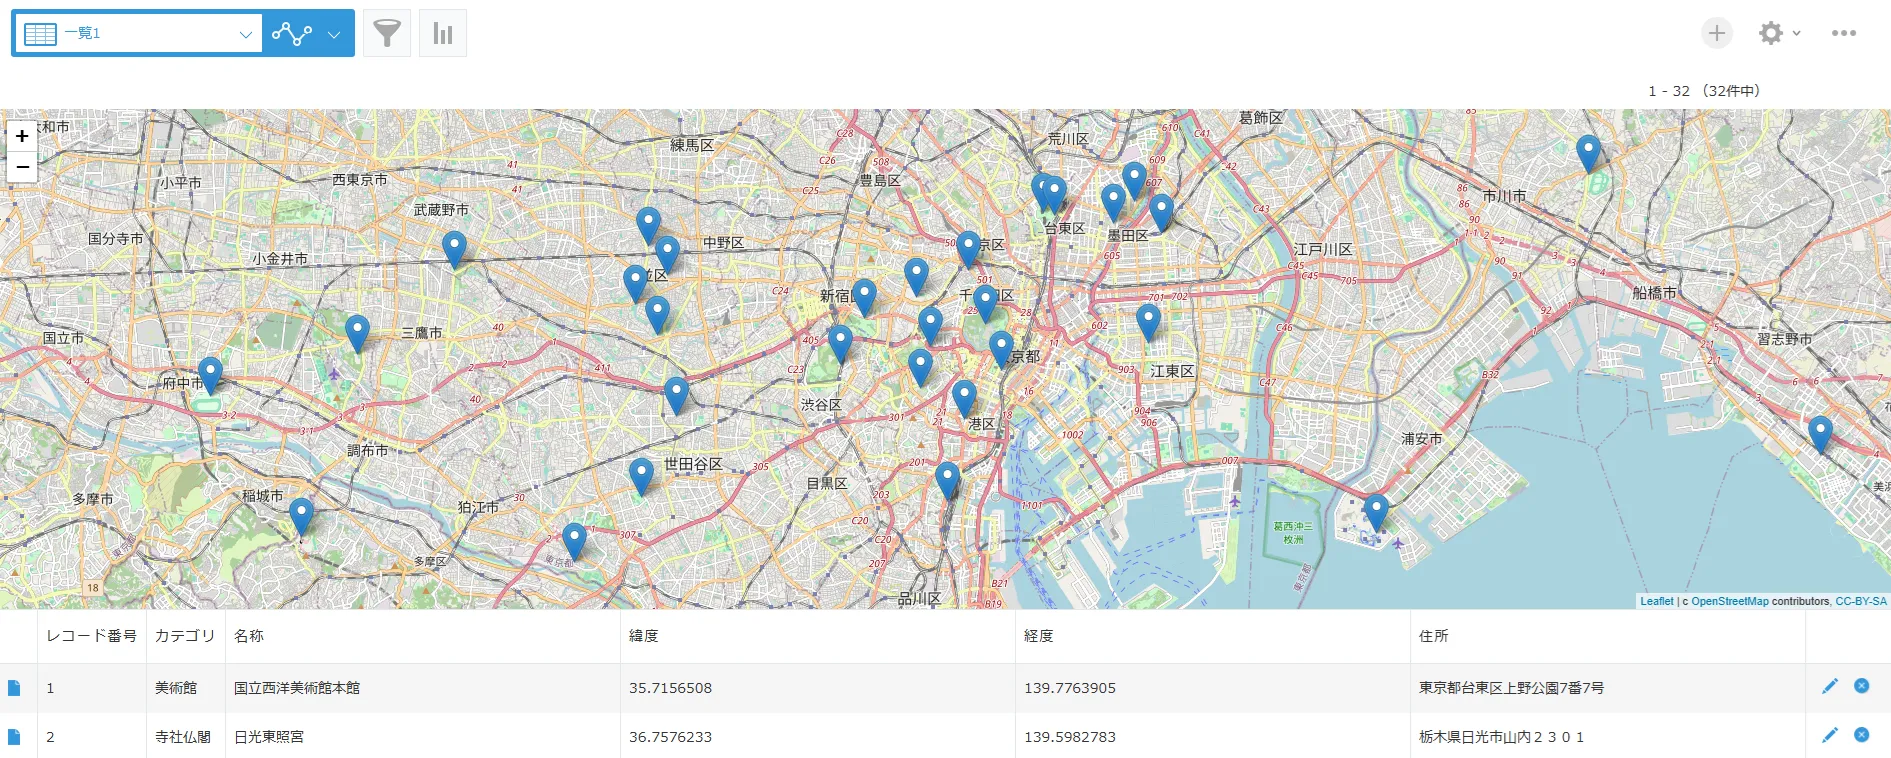This screenshot has width=1891, height=758.
Task: Open the filter funnel icon
Action: (x=386, y=33)
